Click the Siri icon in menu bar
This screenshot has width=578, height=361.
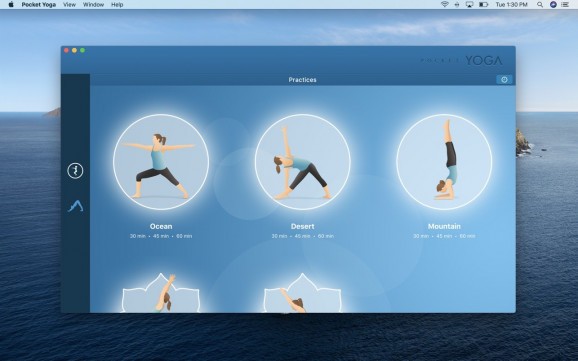pos(553,4)
